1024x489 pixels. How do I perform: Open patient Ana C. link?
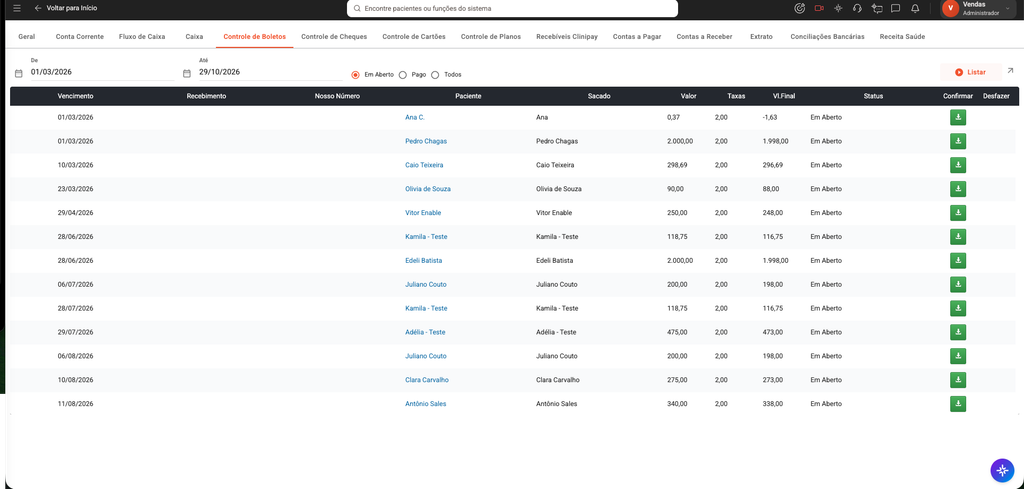pyautogui.click(x=415, y=118)
